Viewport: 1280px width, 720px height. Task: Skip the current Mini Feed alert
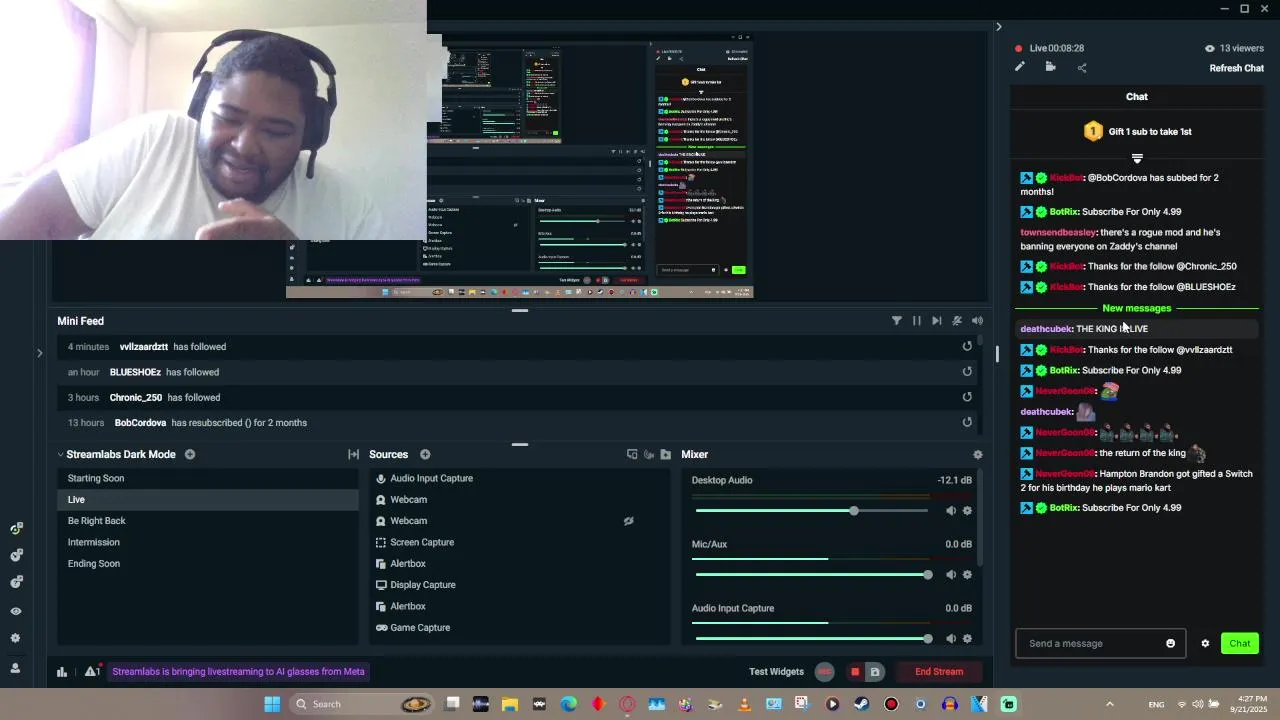[937, 321]
